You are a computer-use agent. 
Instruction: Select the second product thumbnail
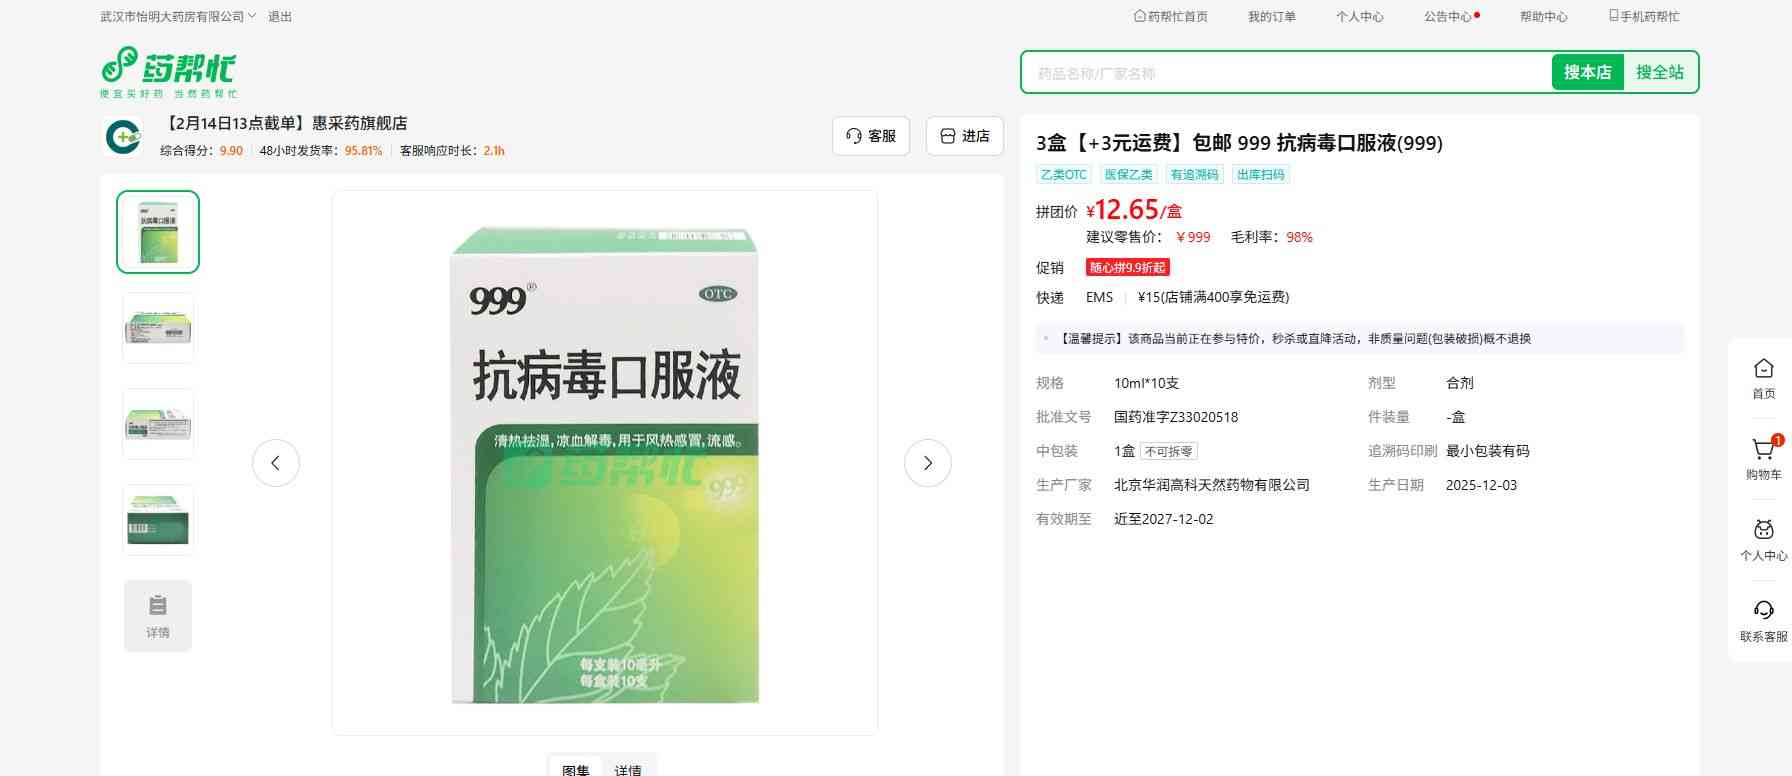(x=158, y=328)
